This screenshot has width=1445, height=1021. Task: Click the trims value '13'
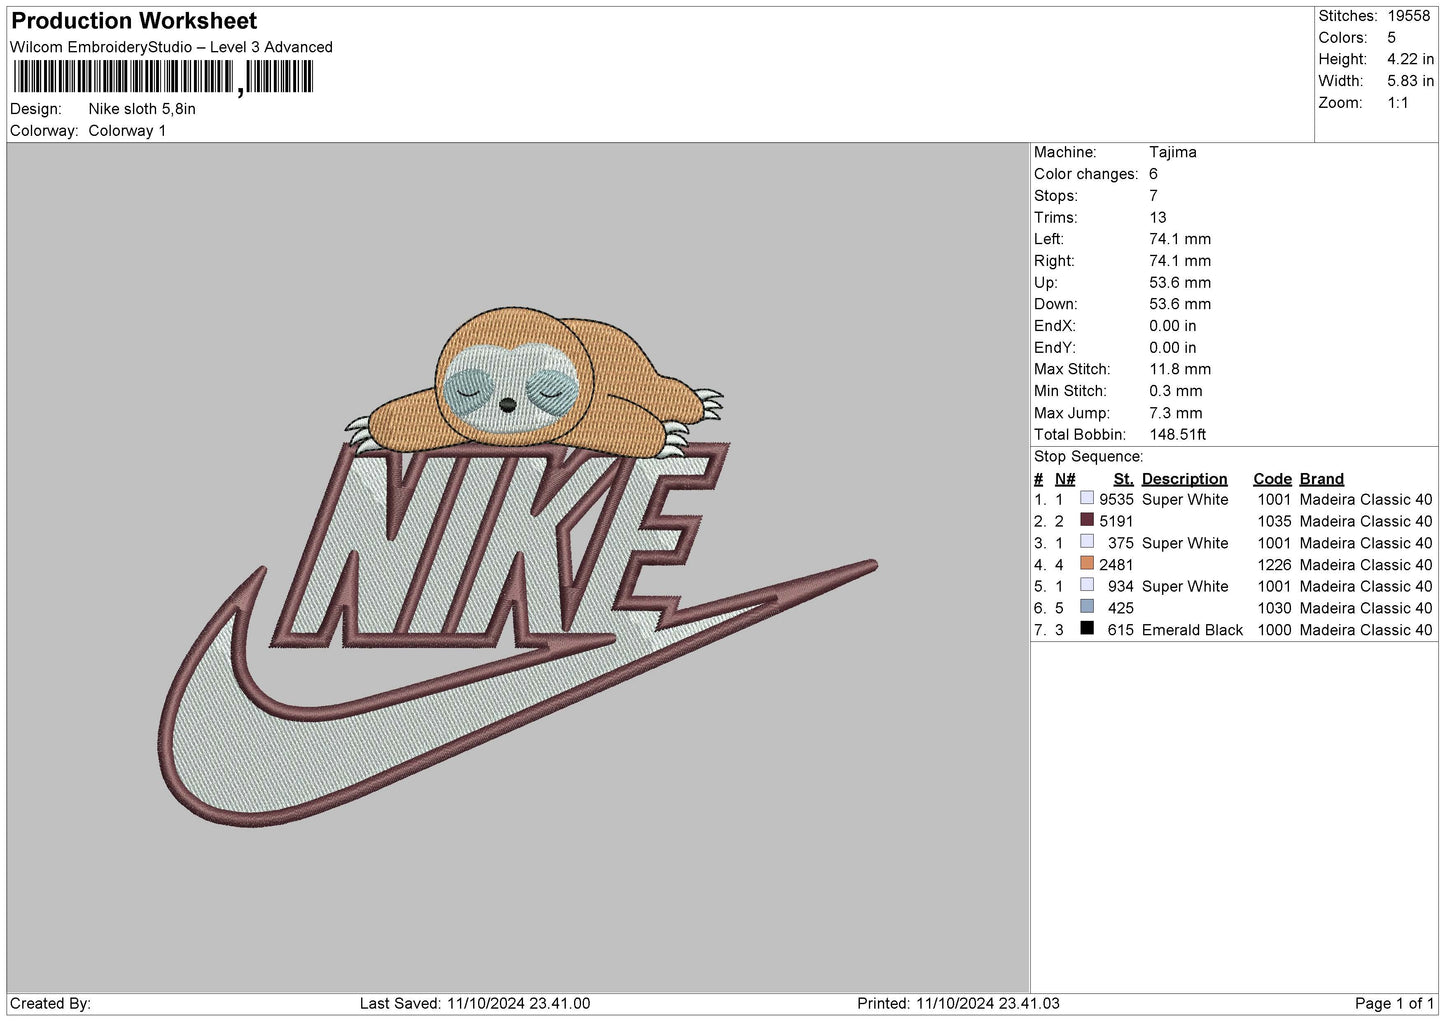[1158, 217]
